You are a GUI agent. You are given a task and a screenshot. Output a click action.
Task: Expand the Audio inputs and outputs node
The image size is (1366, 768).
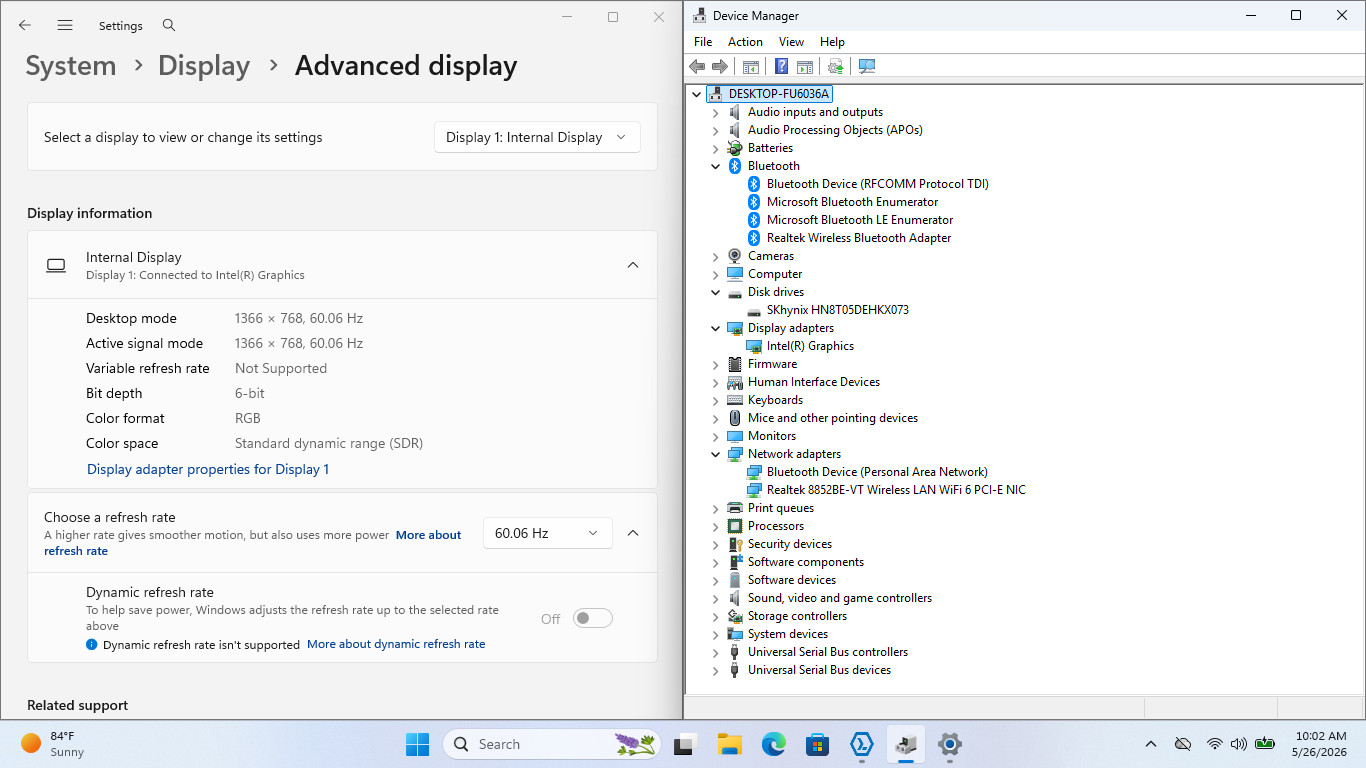[x=715, y=112]
